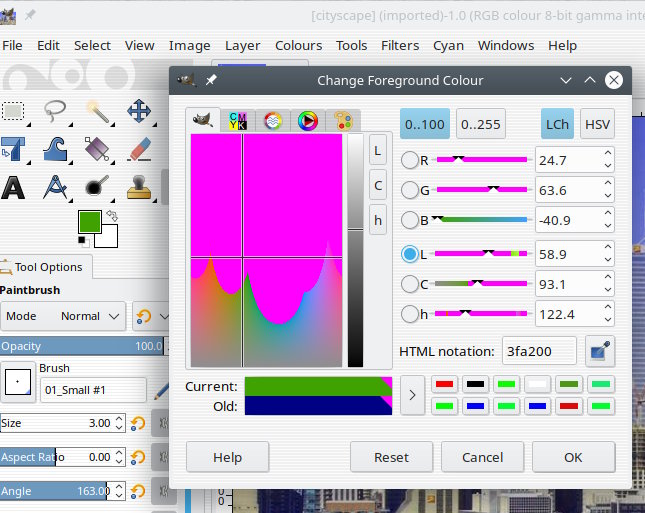
Task: Click the colour picker eyedropper button
Action: (600, 351)
